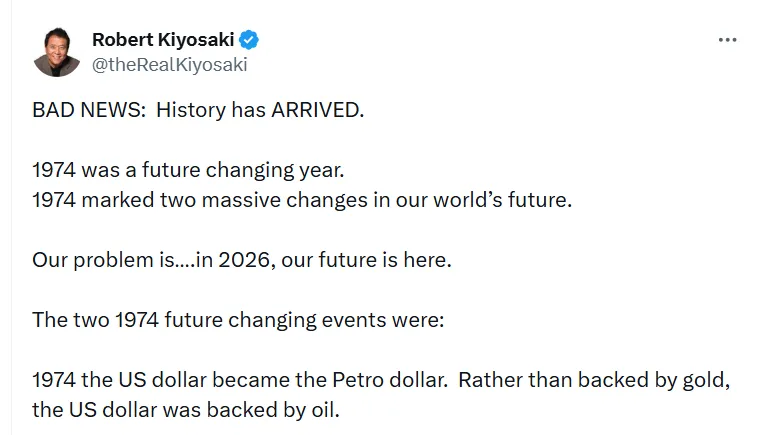Click the line "The two 1974 future changing events were:"
757x435 pixels.
tap(231, 320)
